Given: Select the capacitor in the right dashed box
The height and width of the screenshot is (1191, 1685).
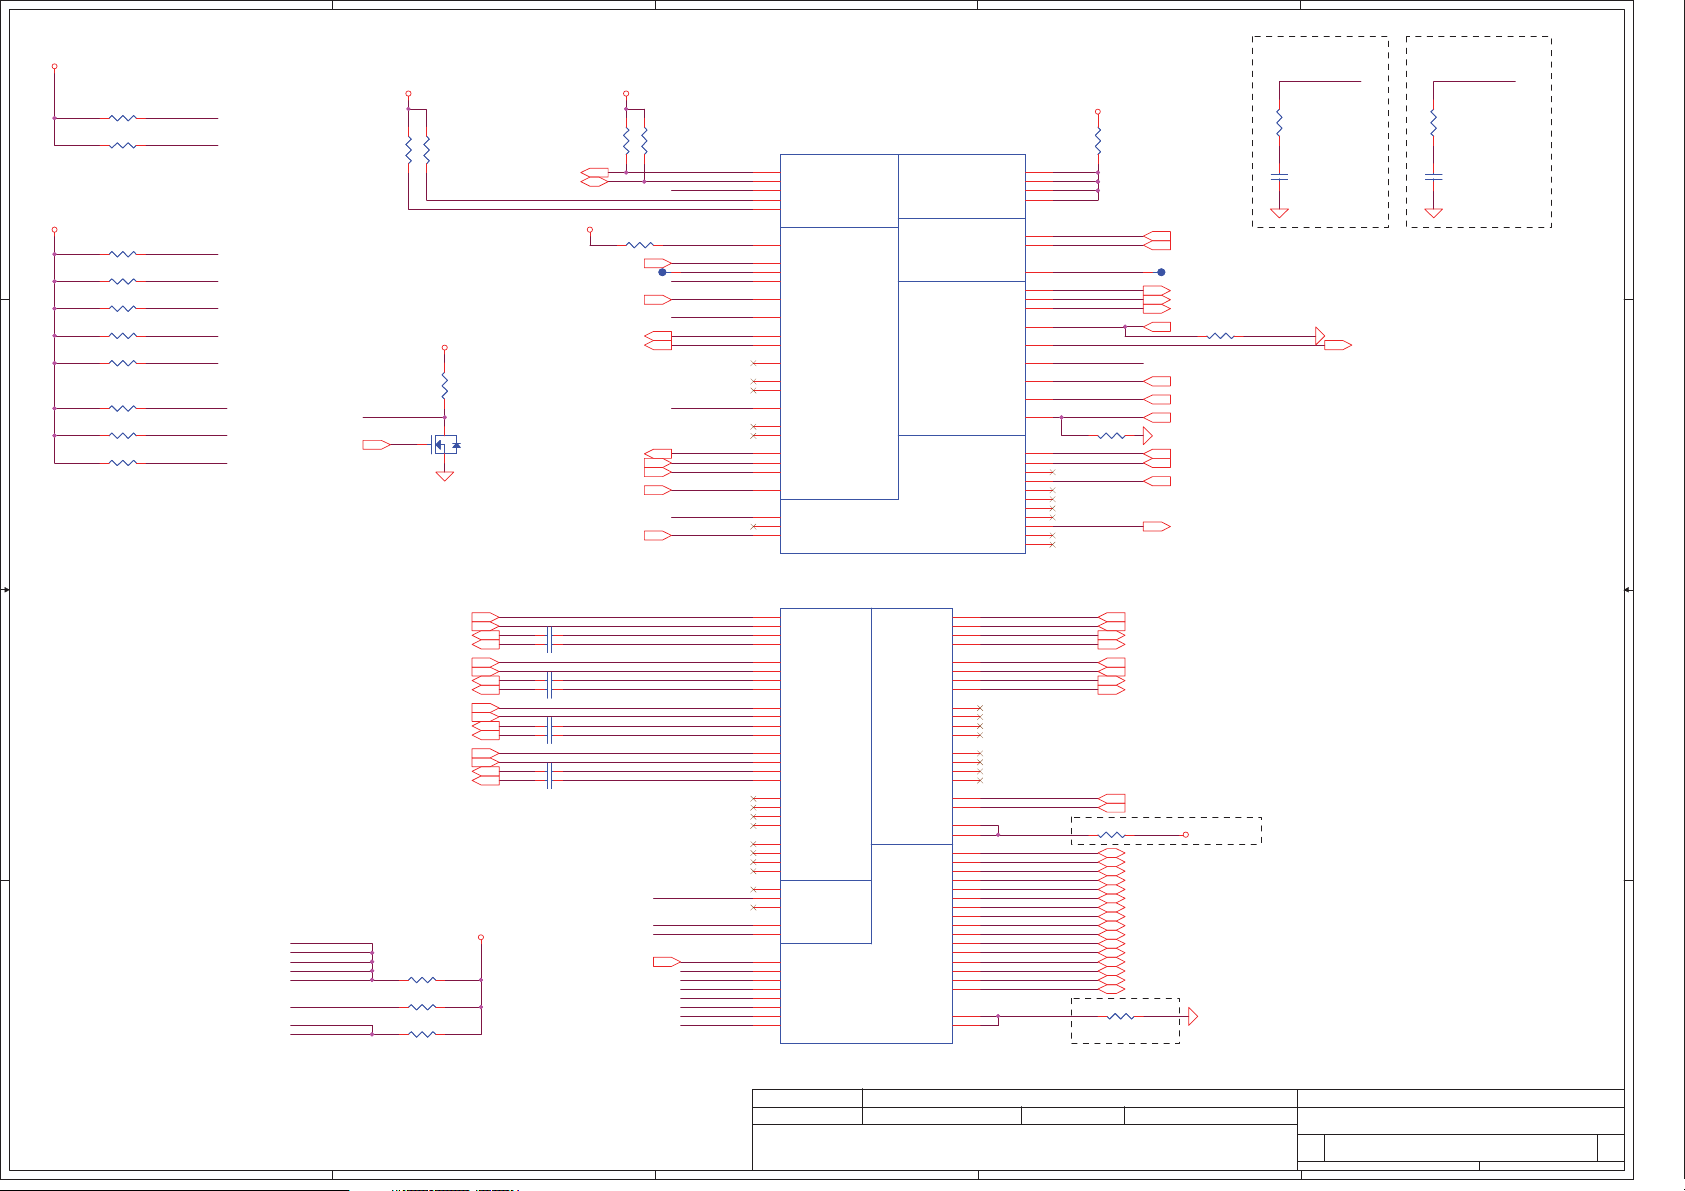Looking at the screenshot, I should click(1433, 176).
